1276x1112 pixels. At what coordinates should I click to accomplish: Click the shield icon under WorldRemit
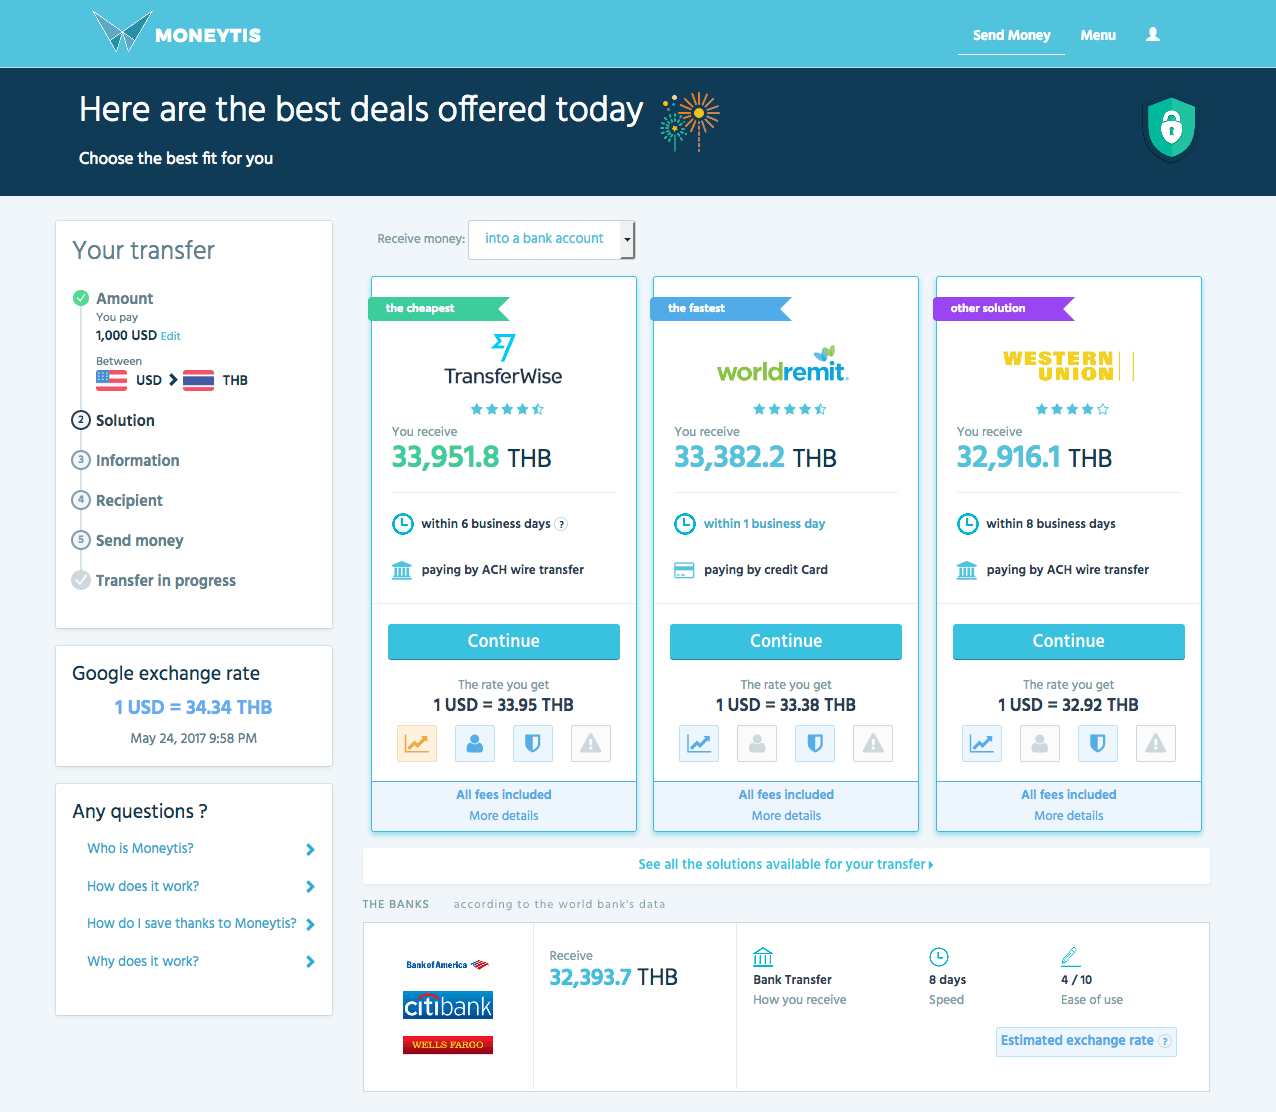point(815,743)
